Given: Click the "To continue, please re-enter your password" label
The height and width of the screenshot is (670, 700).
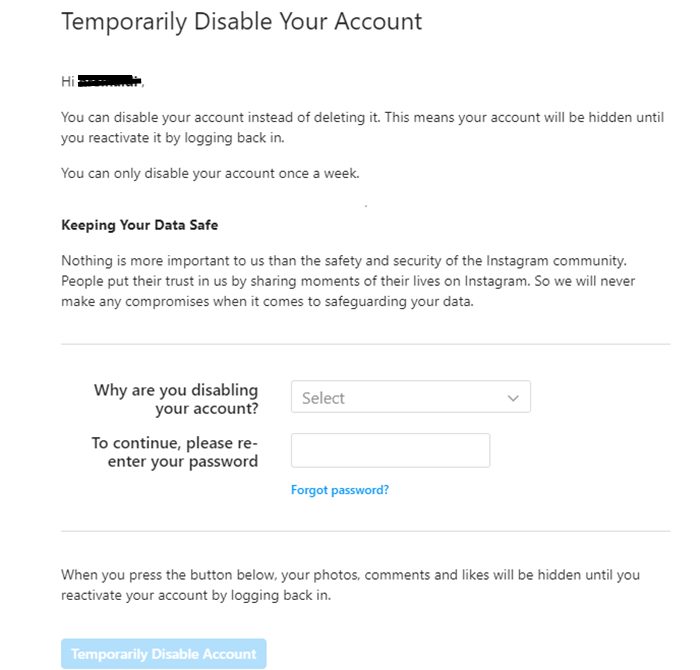Looking at the screenshot, I should (175, 452).
